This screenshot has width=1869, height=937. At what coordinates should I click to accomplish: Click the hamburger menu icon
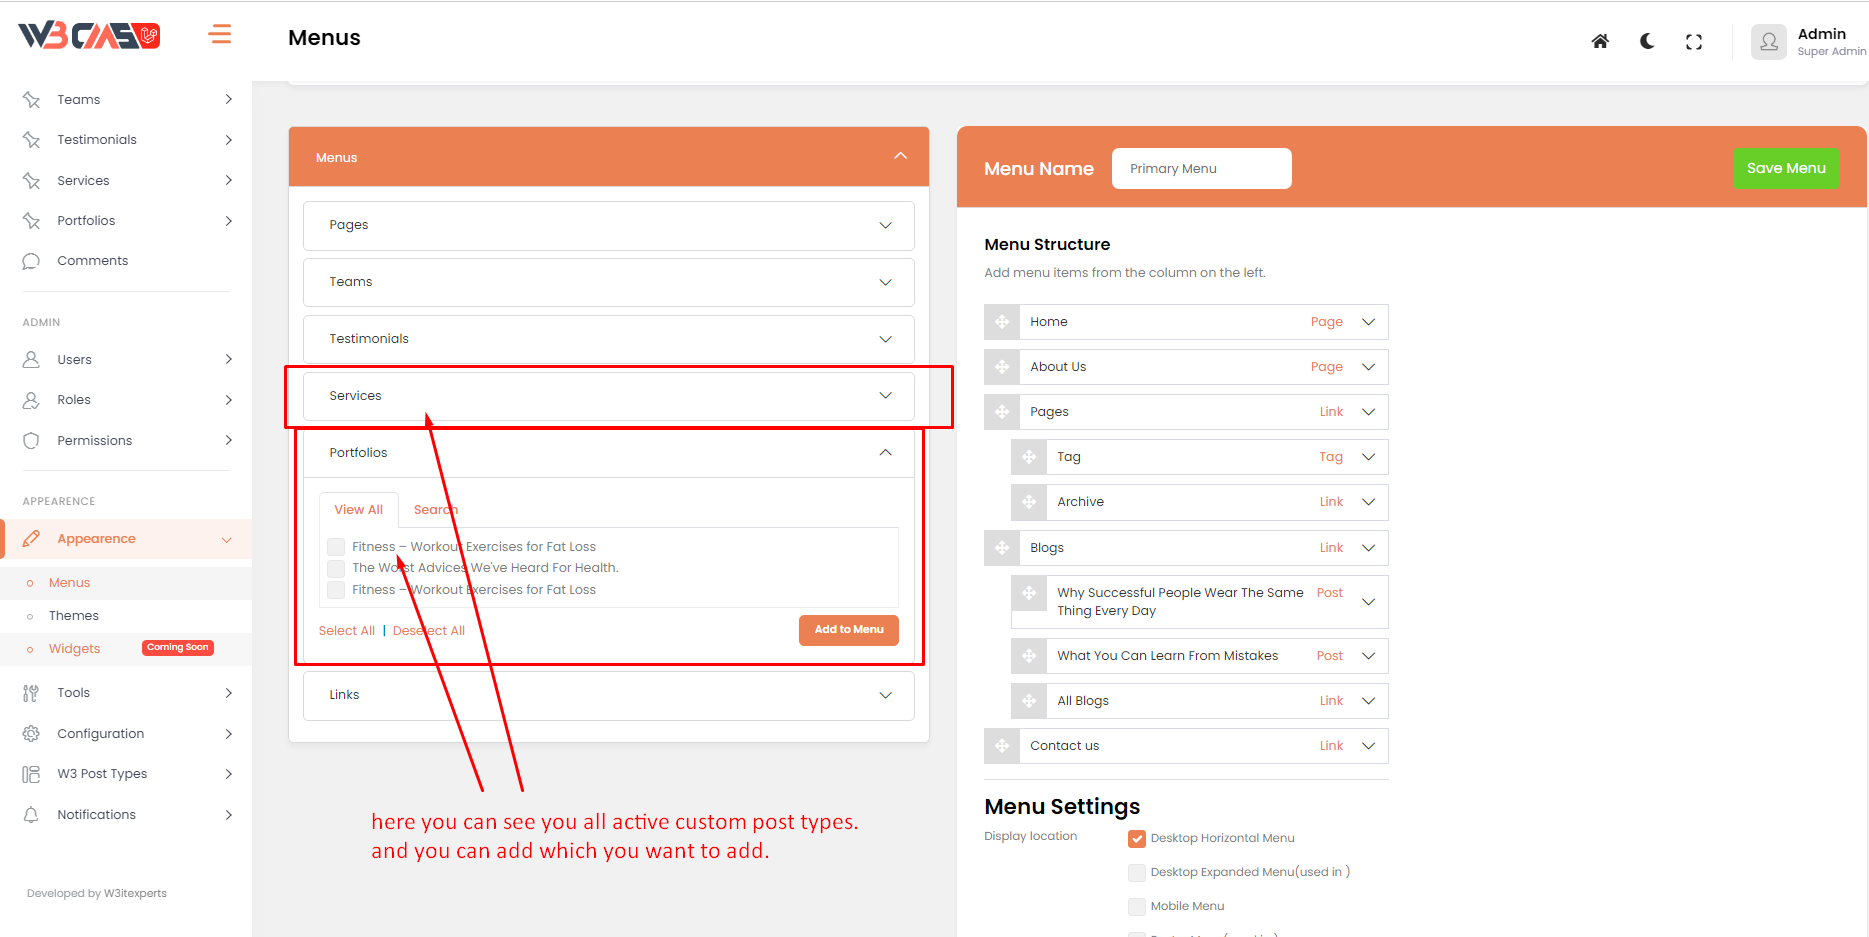click(x=220, y=35)
